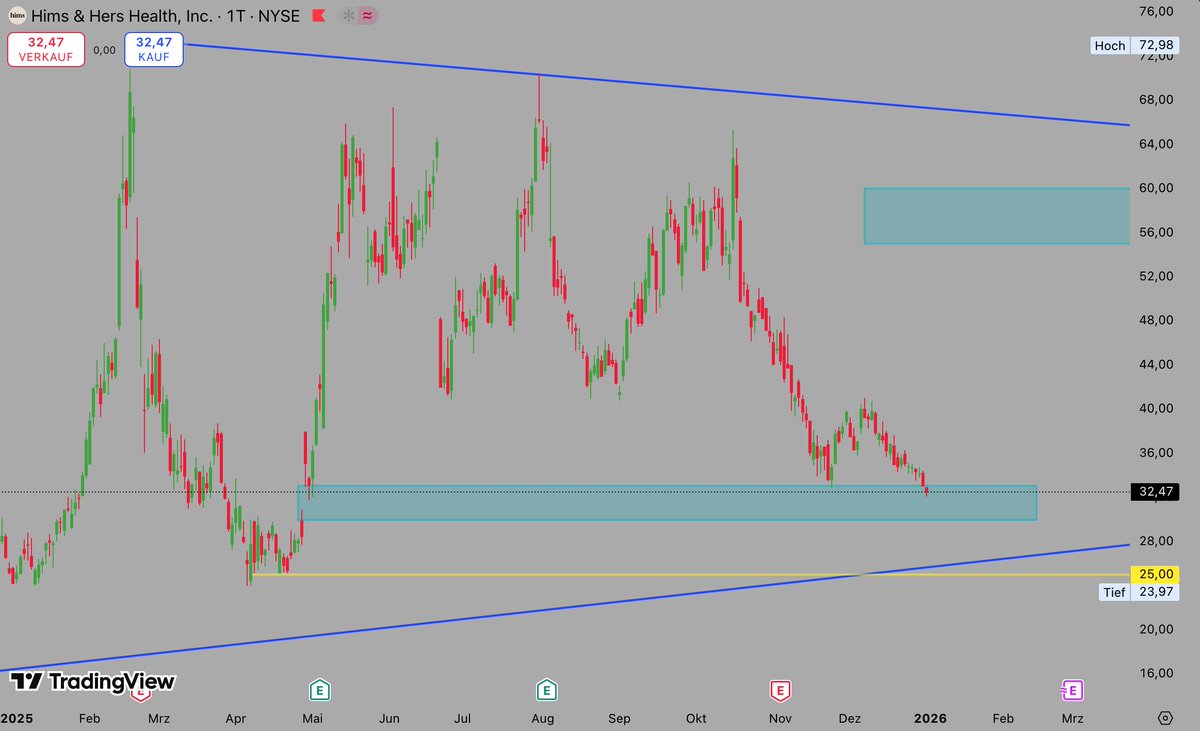Screen dimensions: 1200x731
Task: Click the 32,47 KAUF buy button
Action: pyautogui.click(x=154, y=49)
